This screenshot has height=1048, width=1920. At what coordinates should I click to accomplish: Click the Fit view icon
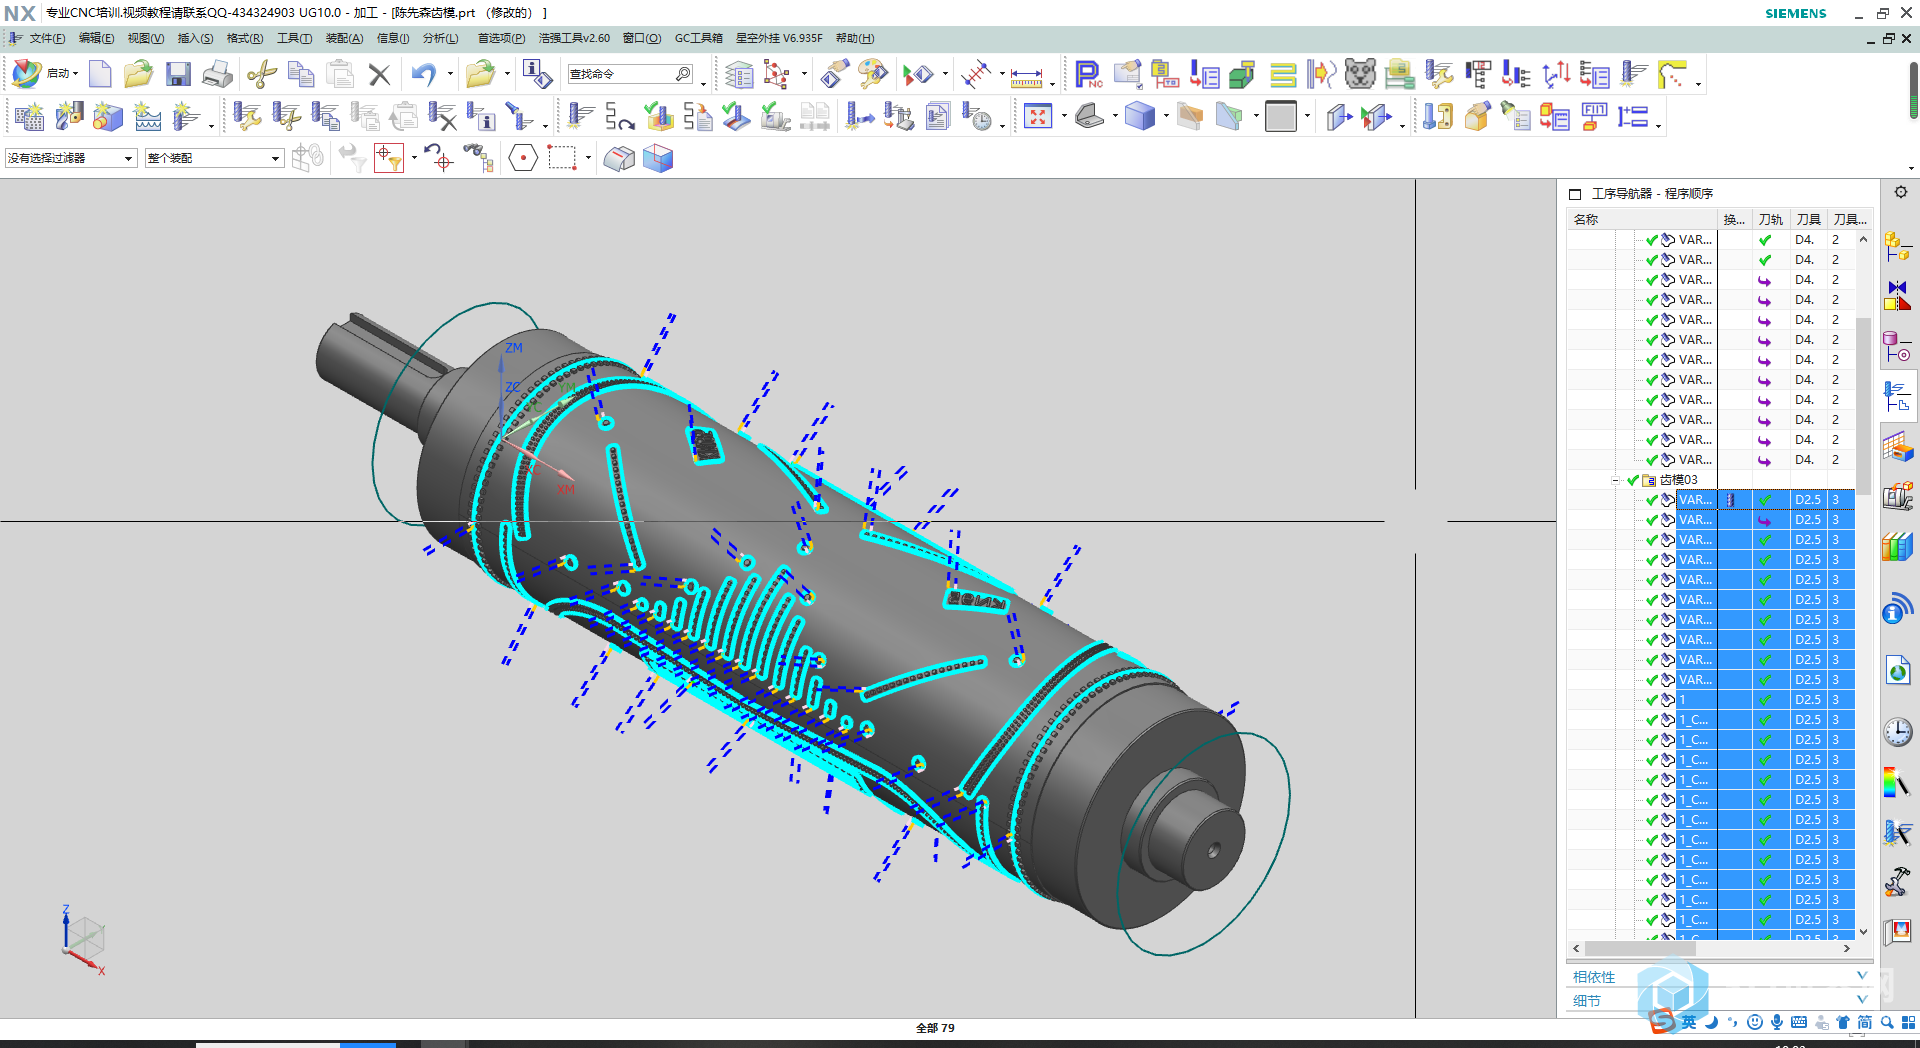click(x=1038, y=117)
